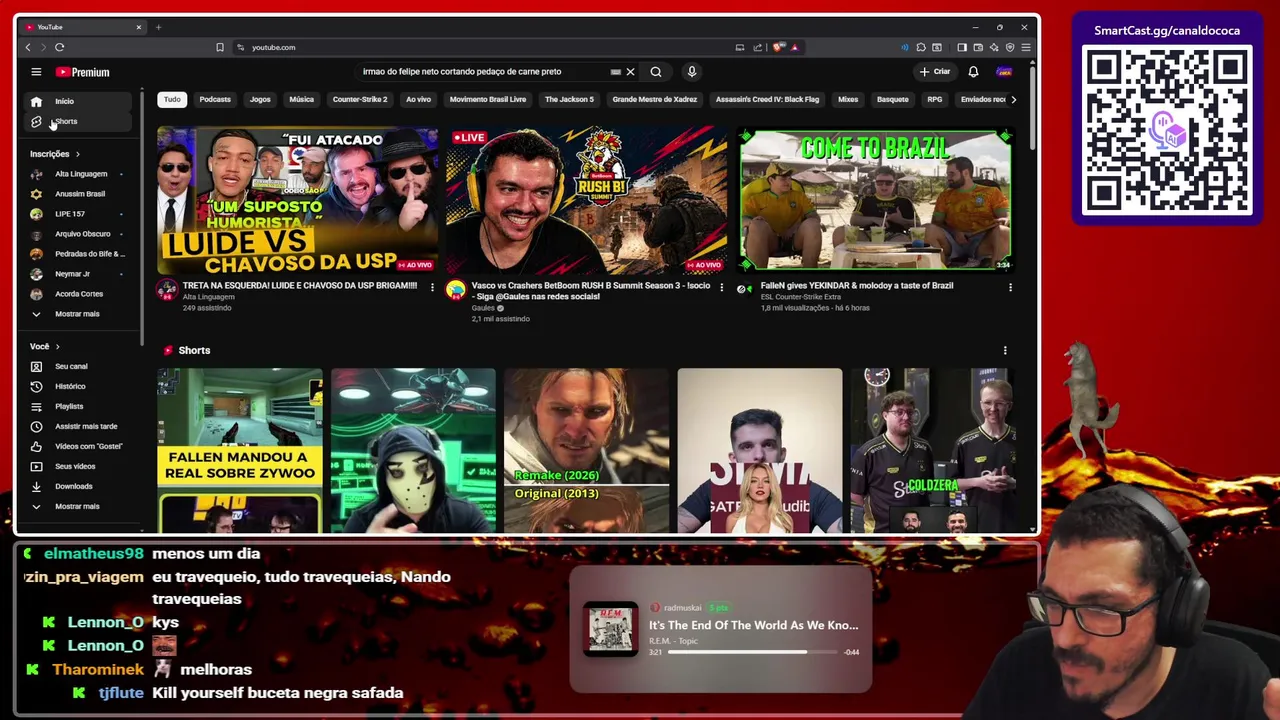This screenshot has width=1280, height=720.
Task: Click the YouTube Premium logo
Action: tap(82, 72)
